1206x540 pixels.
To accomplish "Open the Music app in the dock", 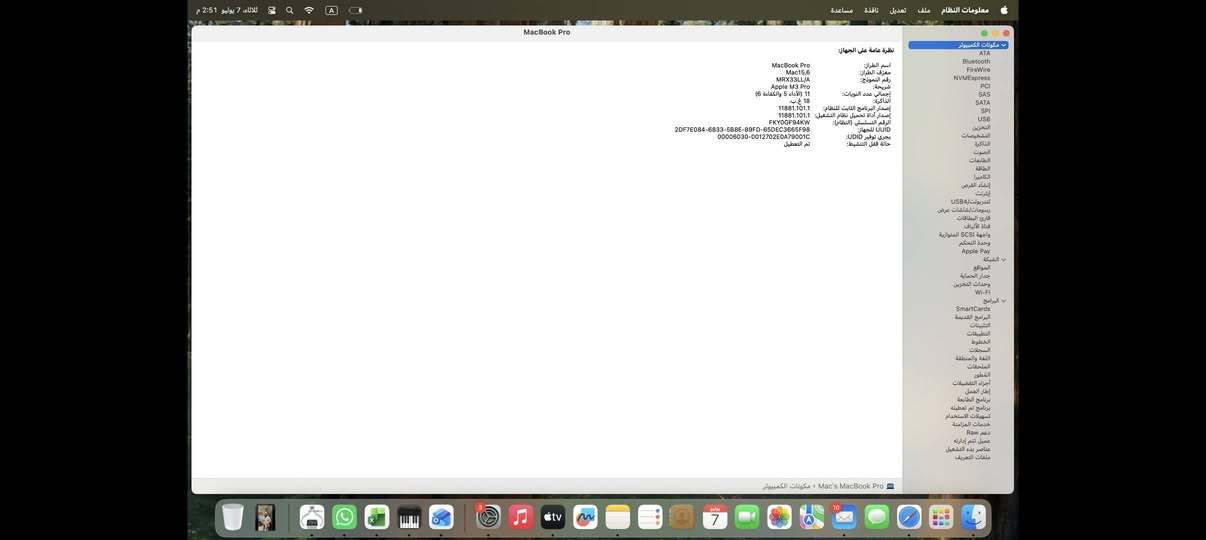I will coord(520,517).
